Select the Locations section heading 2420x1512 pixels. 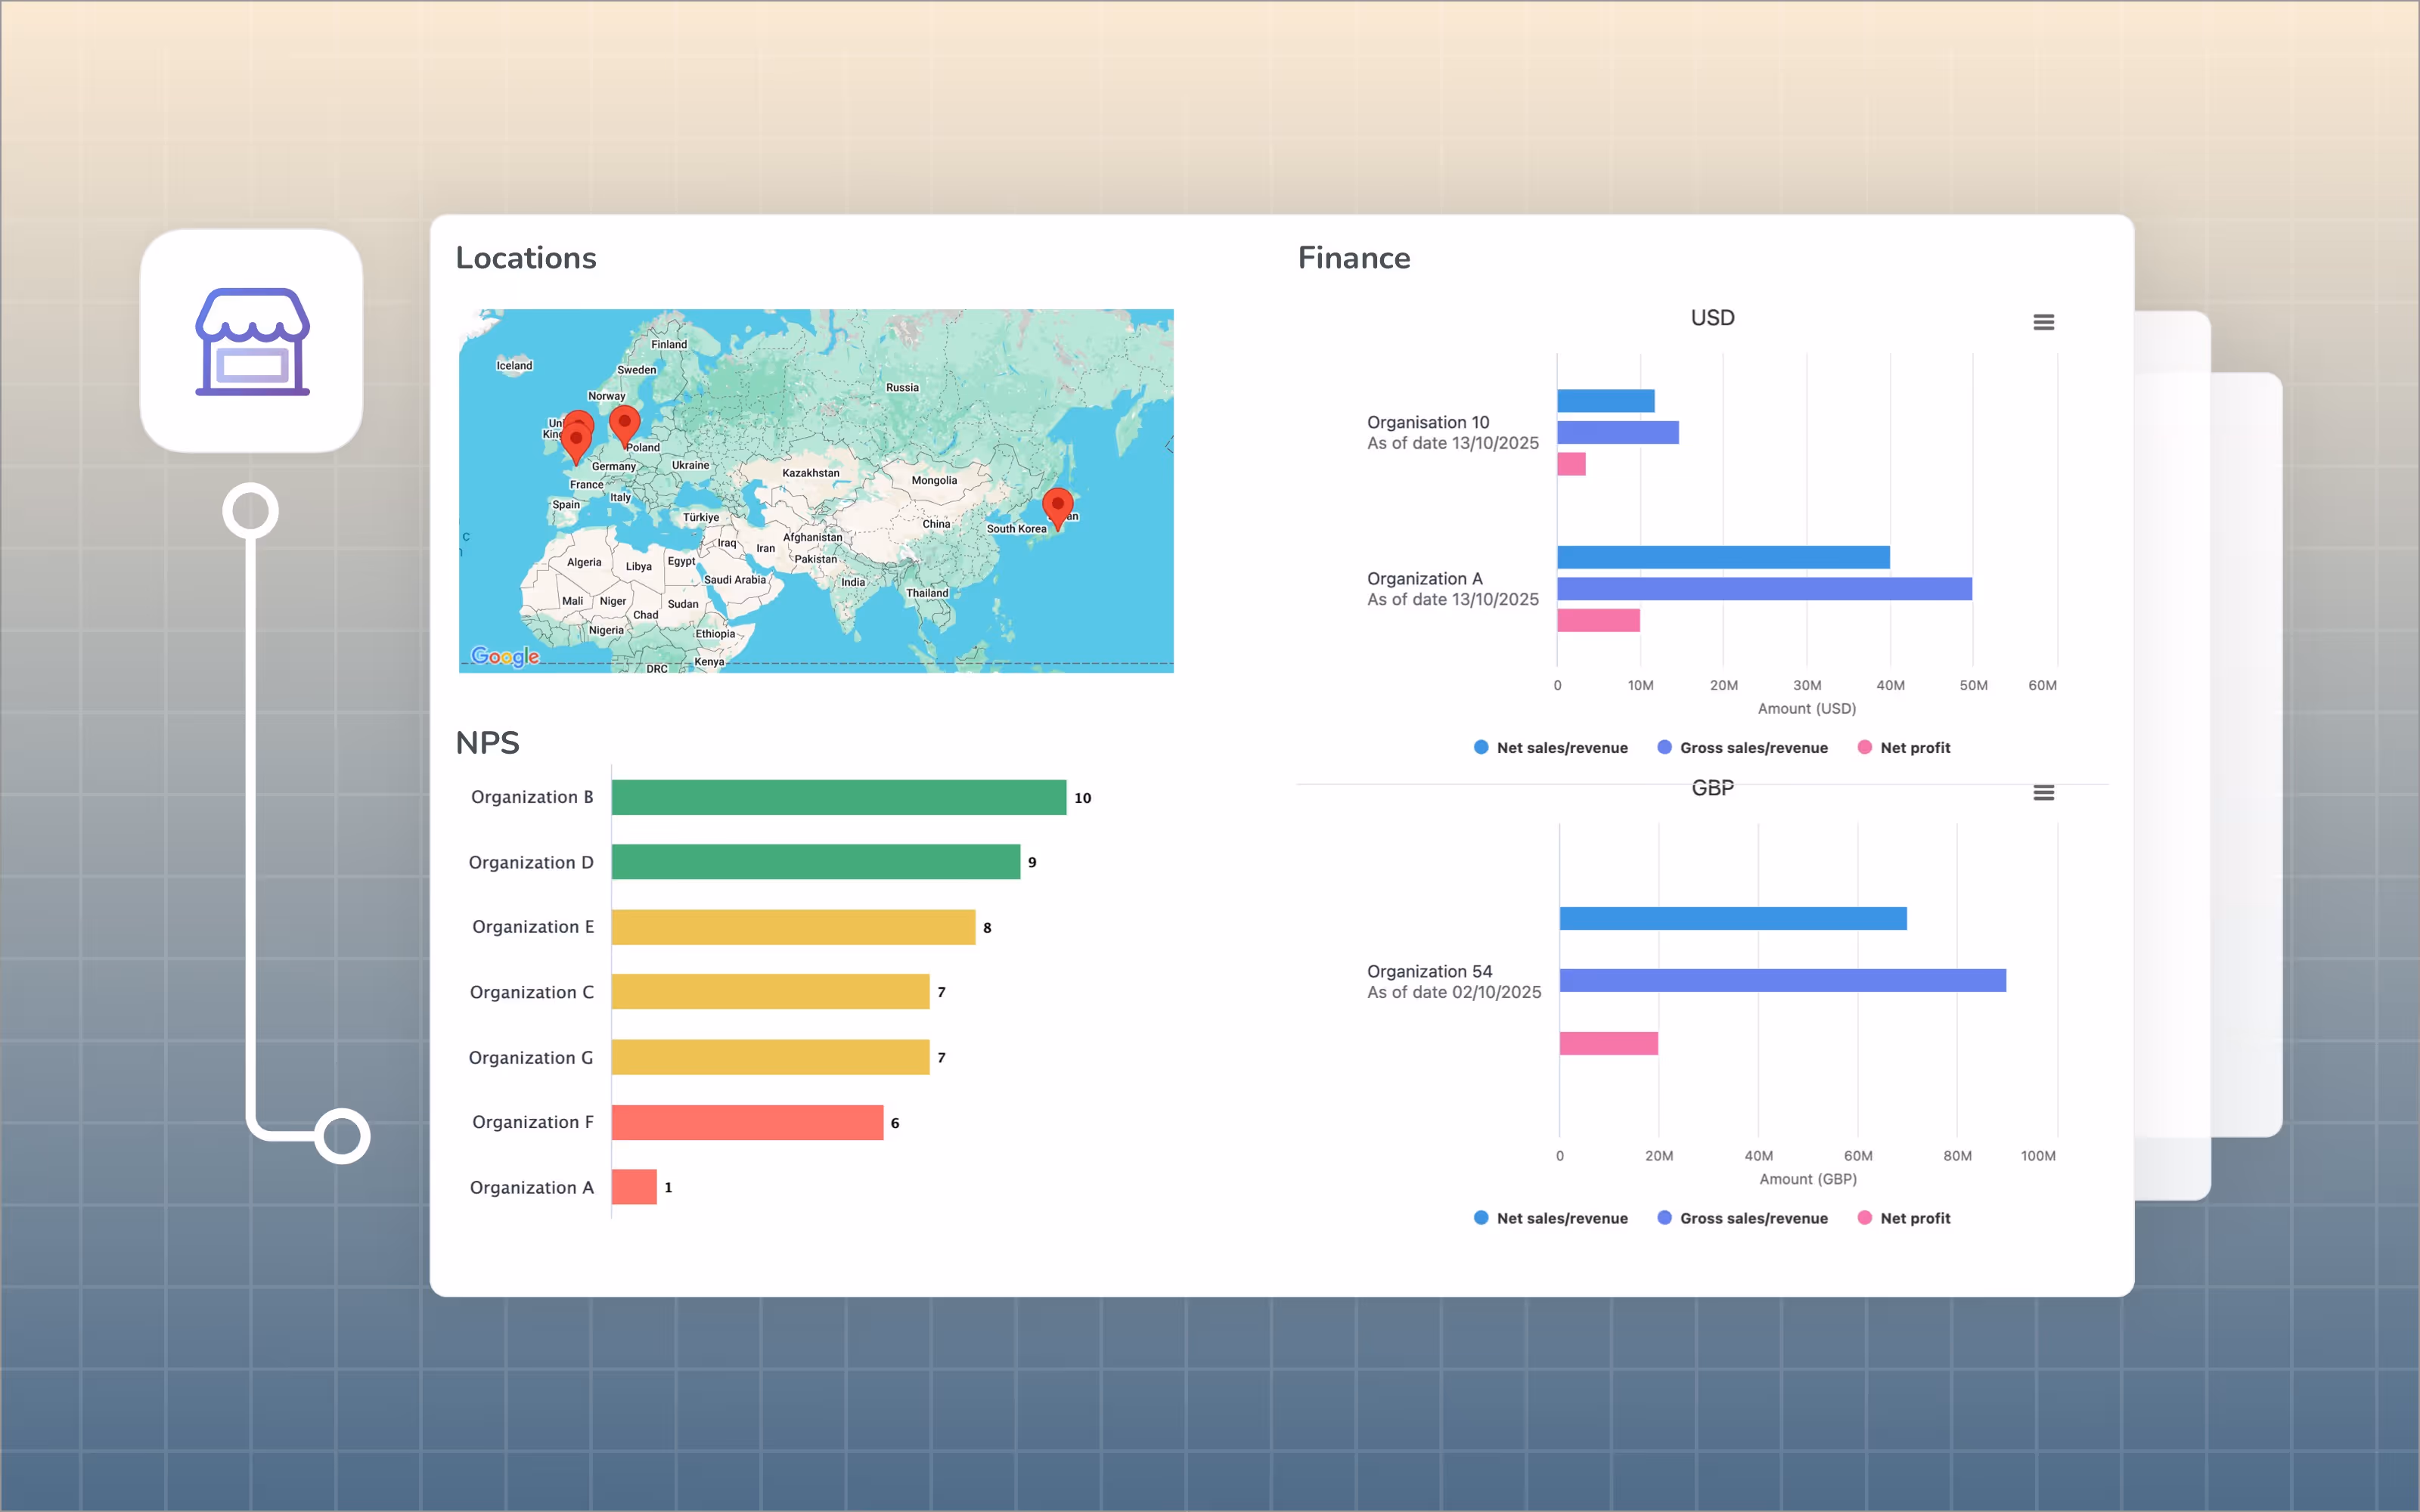(527, 257)
